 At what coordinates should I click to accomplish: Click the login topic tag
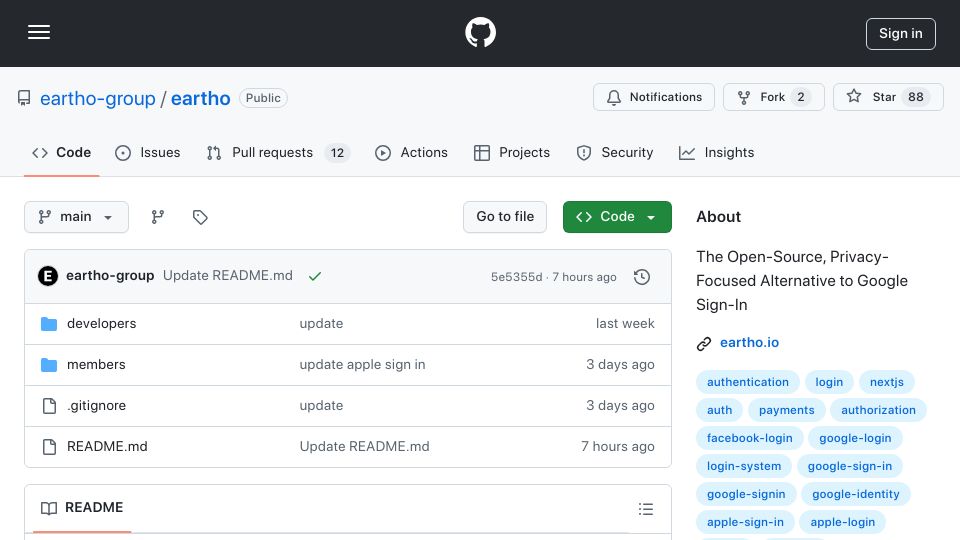829,382
